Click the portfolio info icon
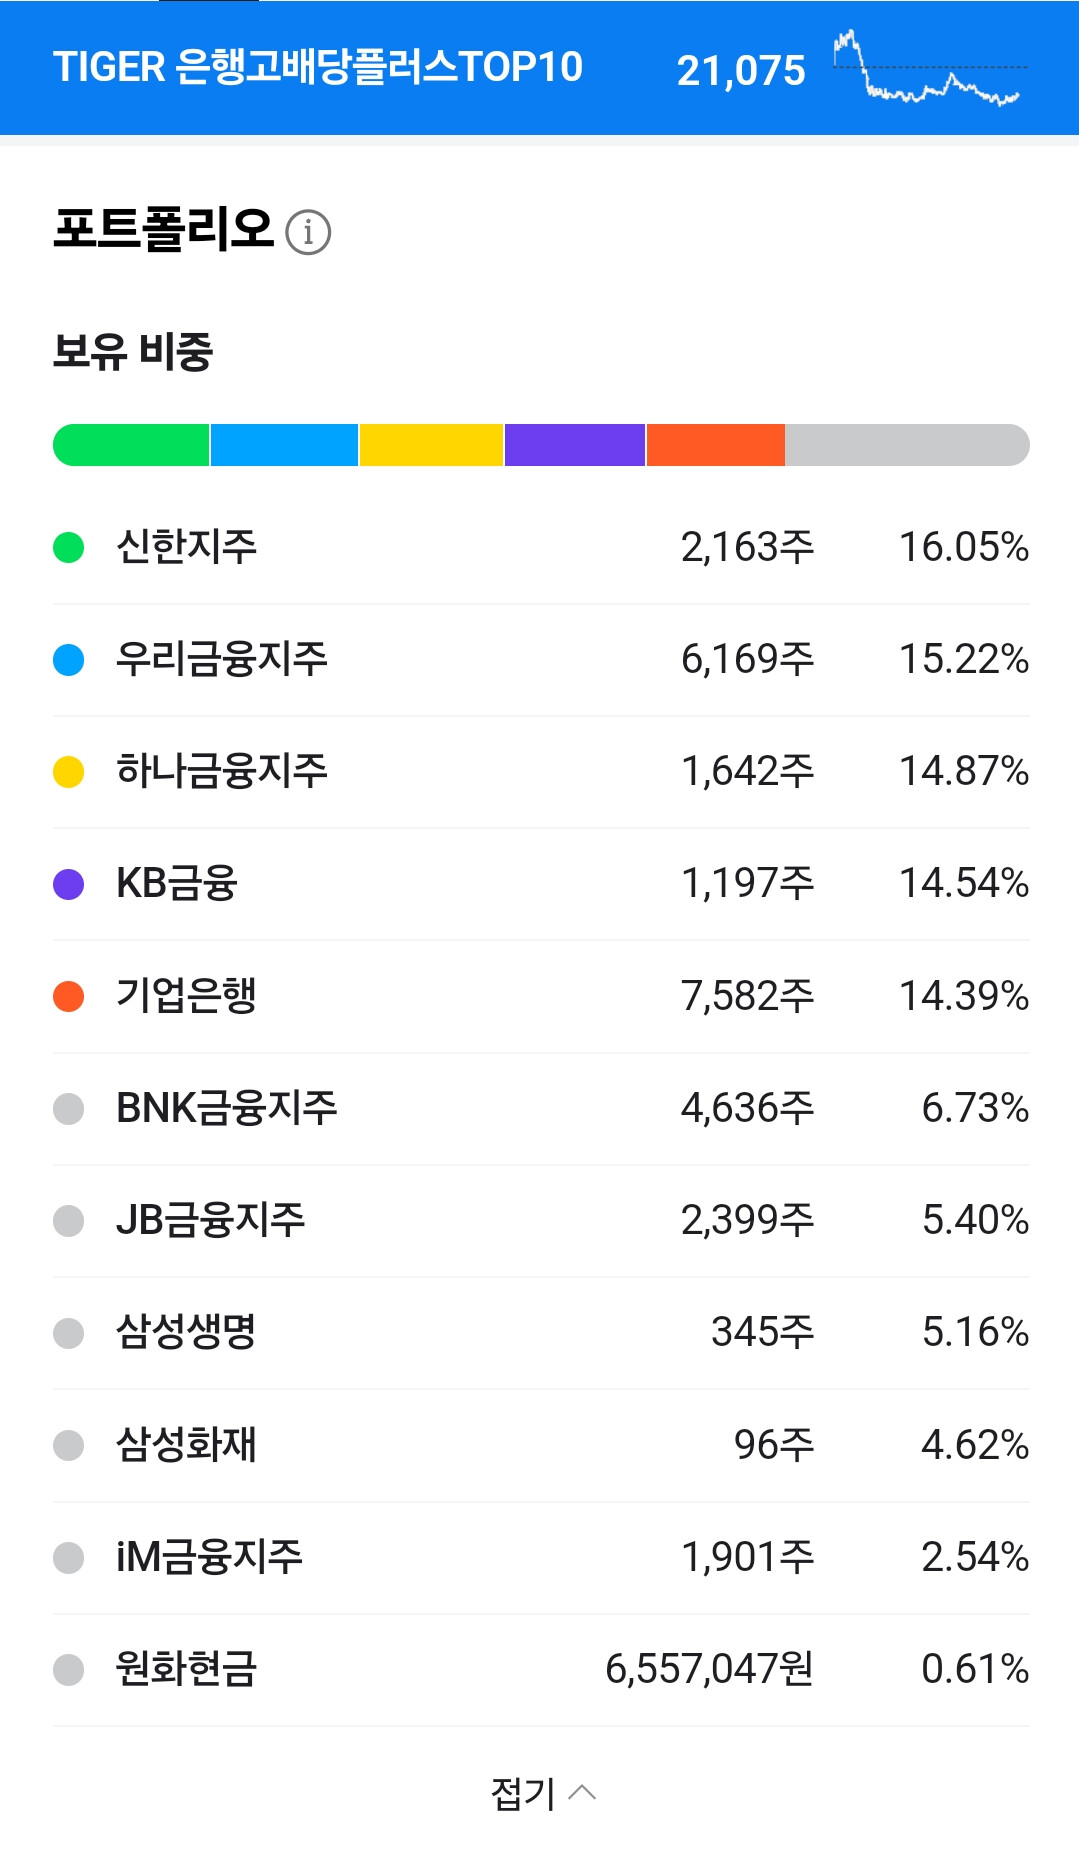 click(308, 232)
